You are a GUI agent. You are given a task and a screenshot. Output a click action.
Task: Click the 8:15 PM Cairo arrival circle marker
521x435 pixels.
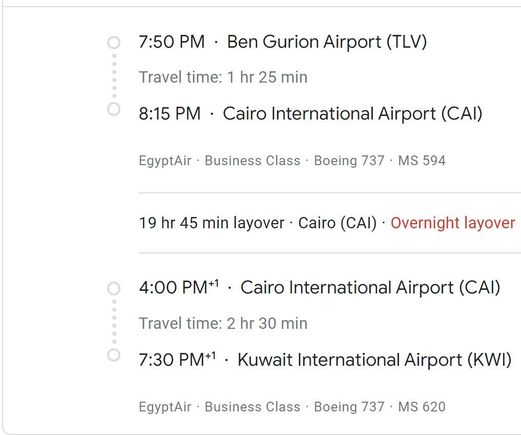[114, 109]
